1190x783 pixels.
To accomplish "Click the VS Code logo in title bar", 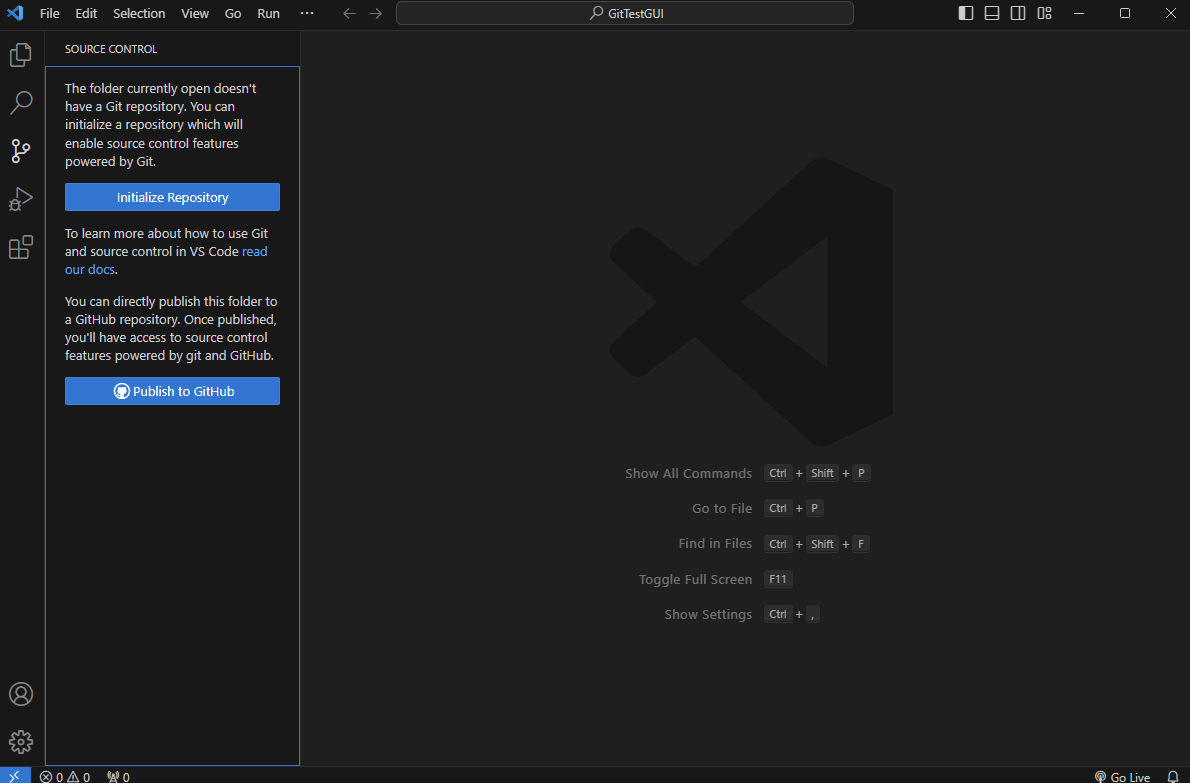I will tap(15, 13).
